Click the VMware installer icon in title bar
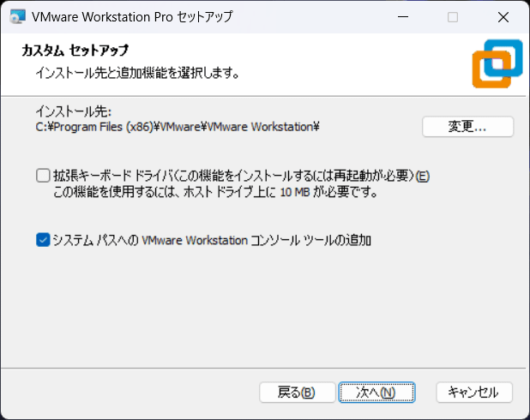Screen dimensions: 530x420 (x=18, y=17)
